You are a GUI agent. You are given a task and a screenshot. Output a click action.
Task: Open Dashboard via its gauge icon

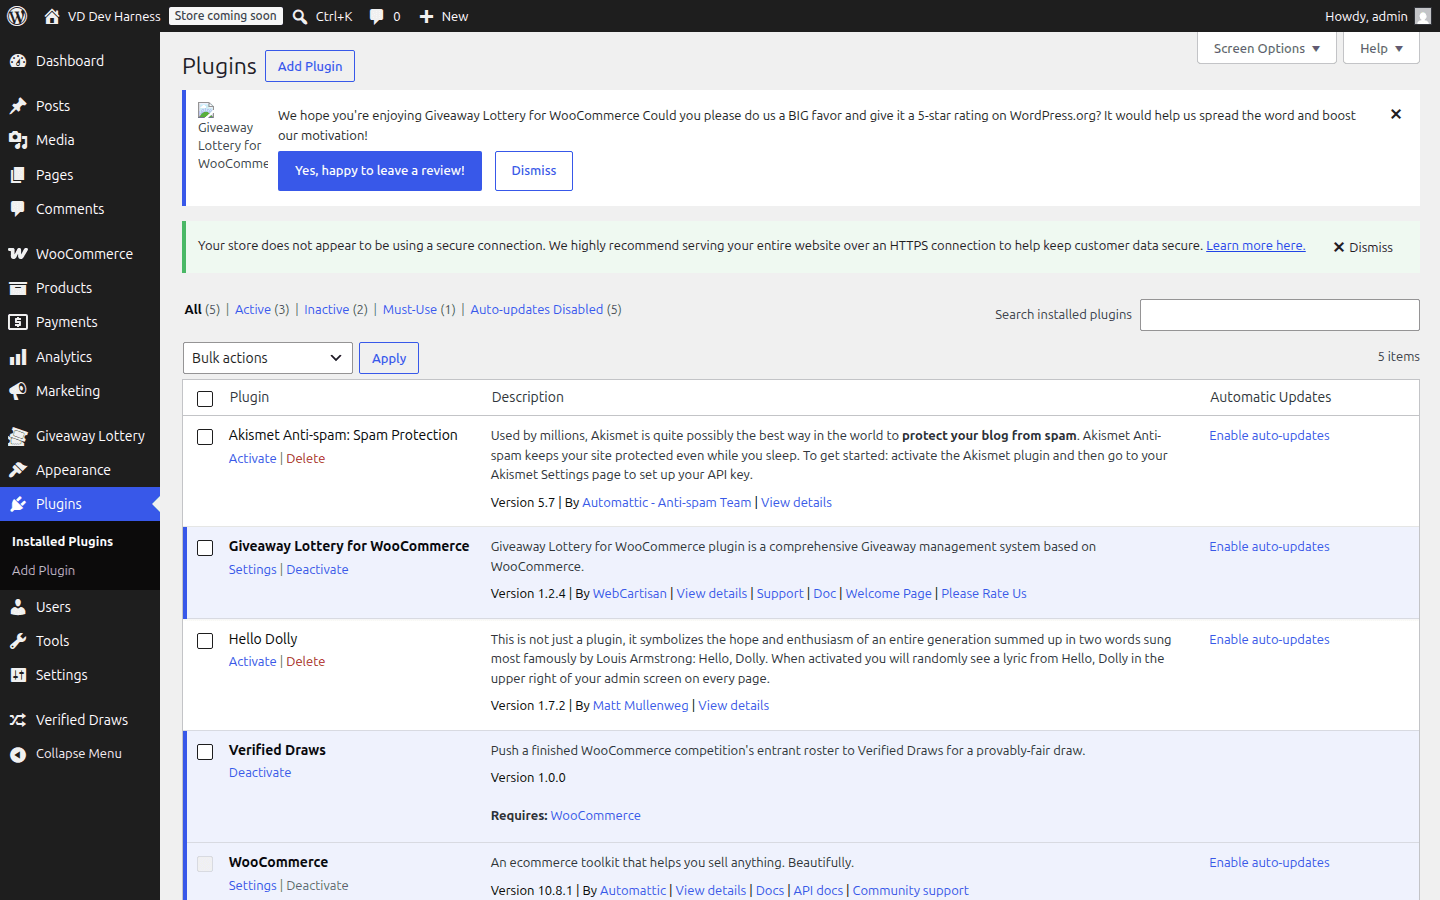point(18,61)
